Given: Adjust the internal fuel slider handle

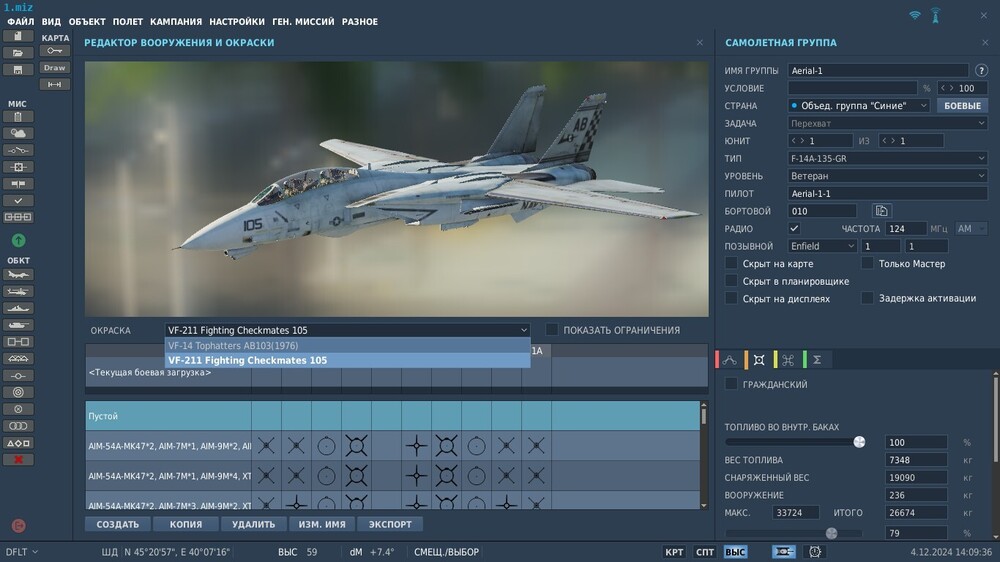Looking at the screenshot, I should click(859, 442).
